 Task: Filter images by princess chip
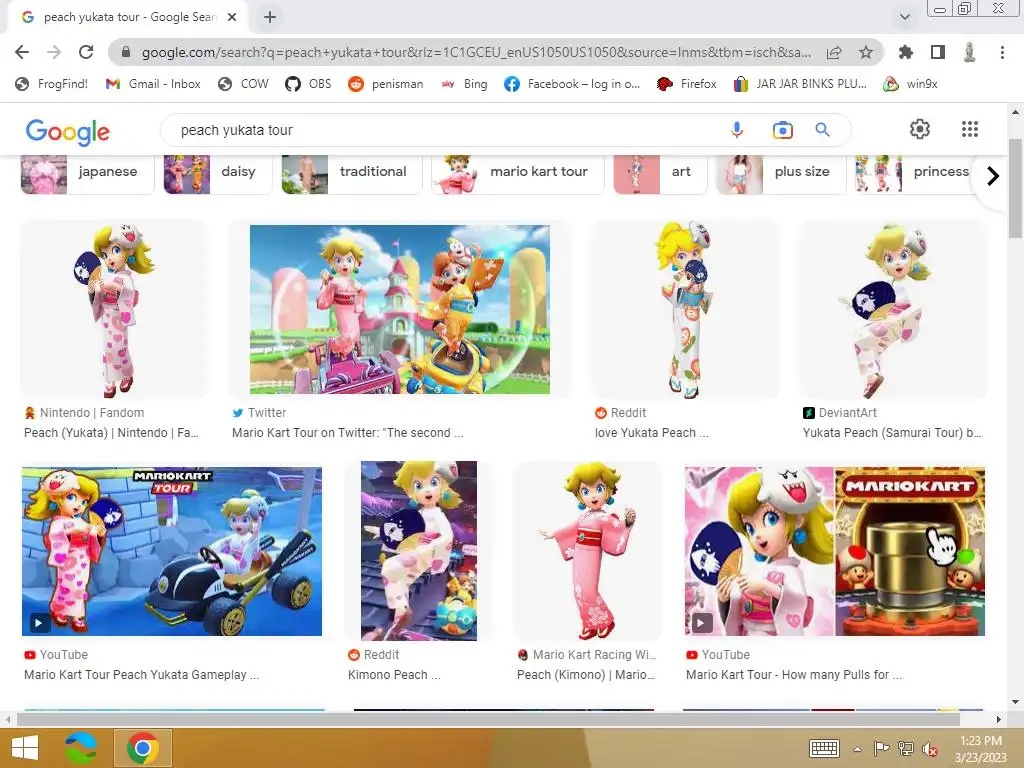(x=913, y=174)
